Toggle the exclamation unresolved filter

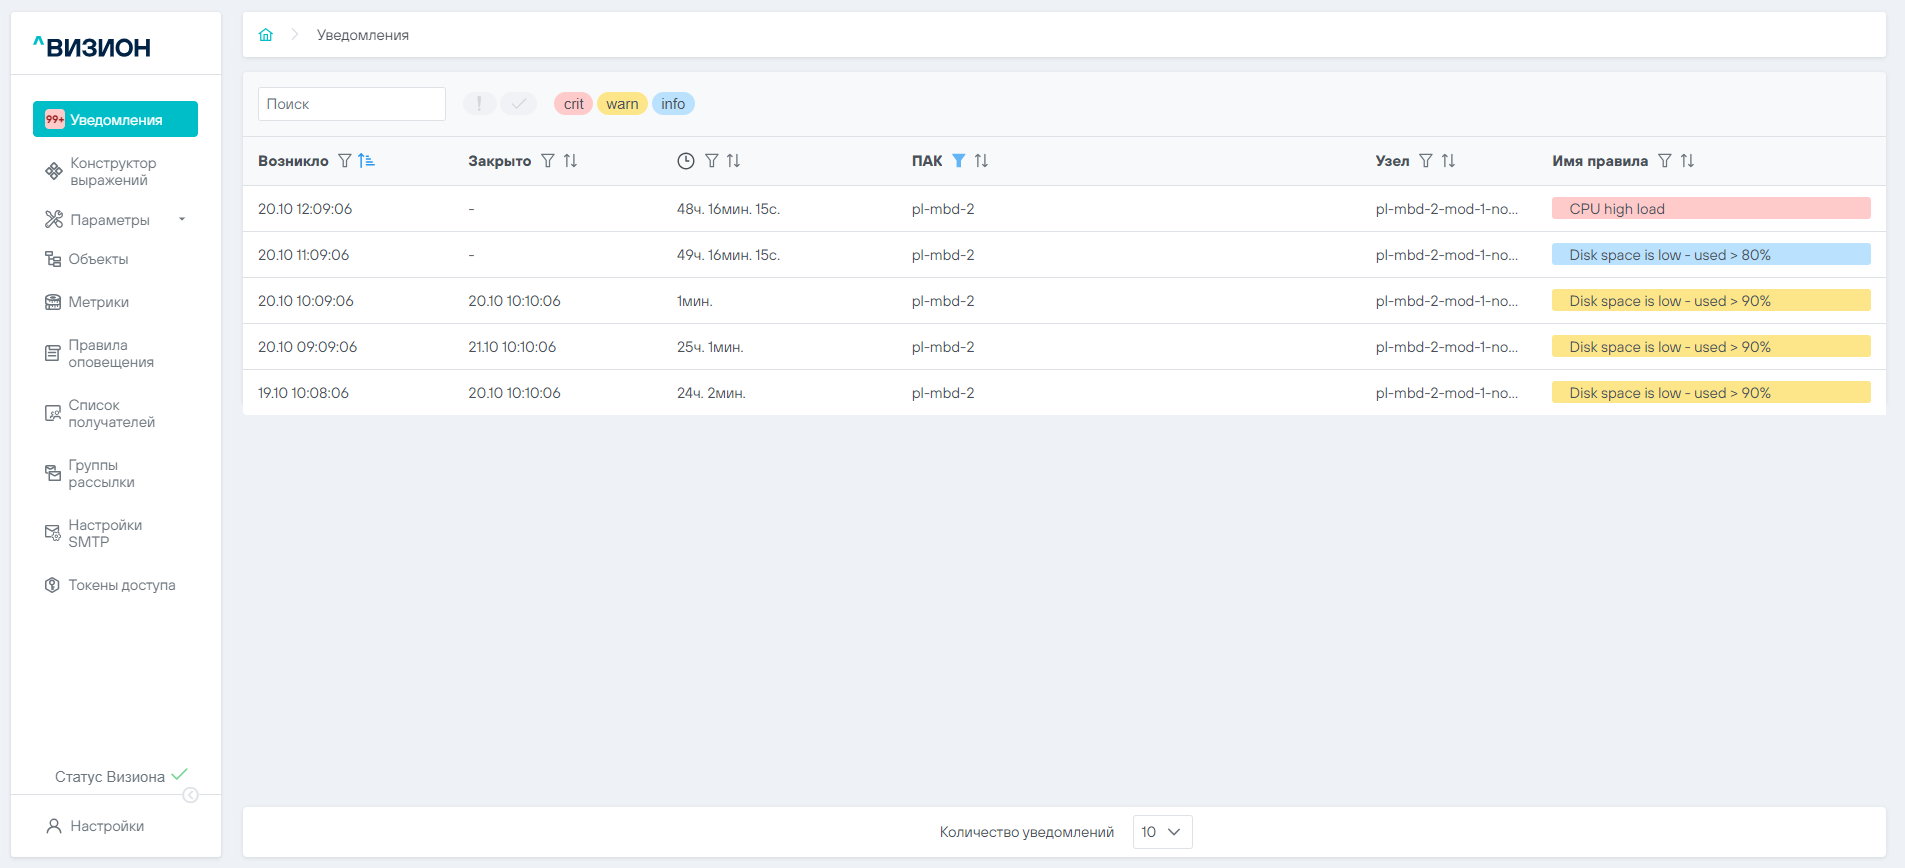click(x=479, y=104)
